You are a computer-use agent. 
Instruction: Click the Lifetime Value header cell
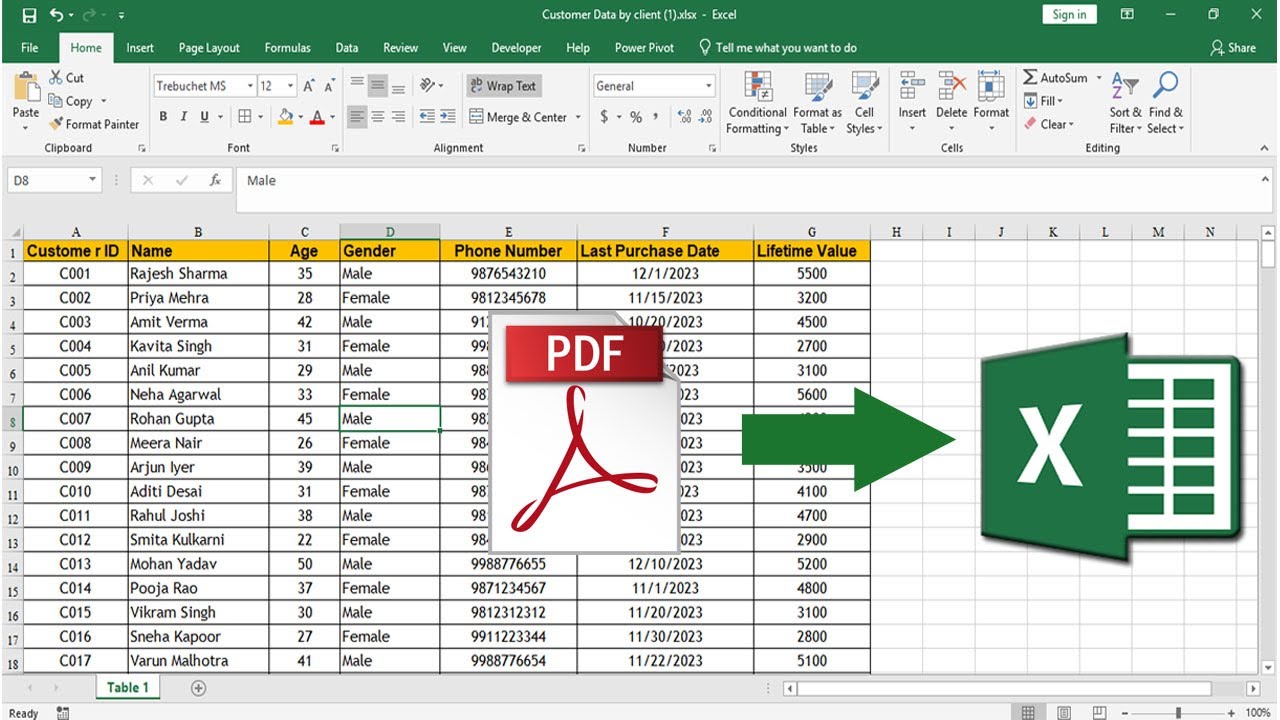point(812,250)
